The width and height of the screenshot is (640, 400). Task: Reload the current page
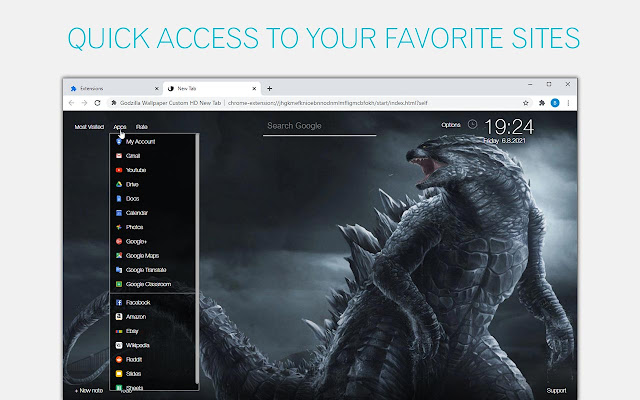point(97,103)
